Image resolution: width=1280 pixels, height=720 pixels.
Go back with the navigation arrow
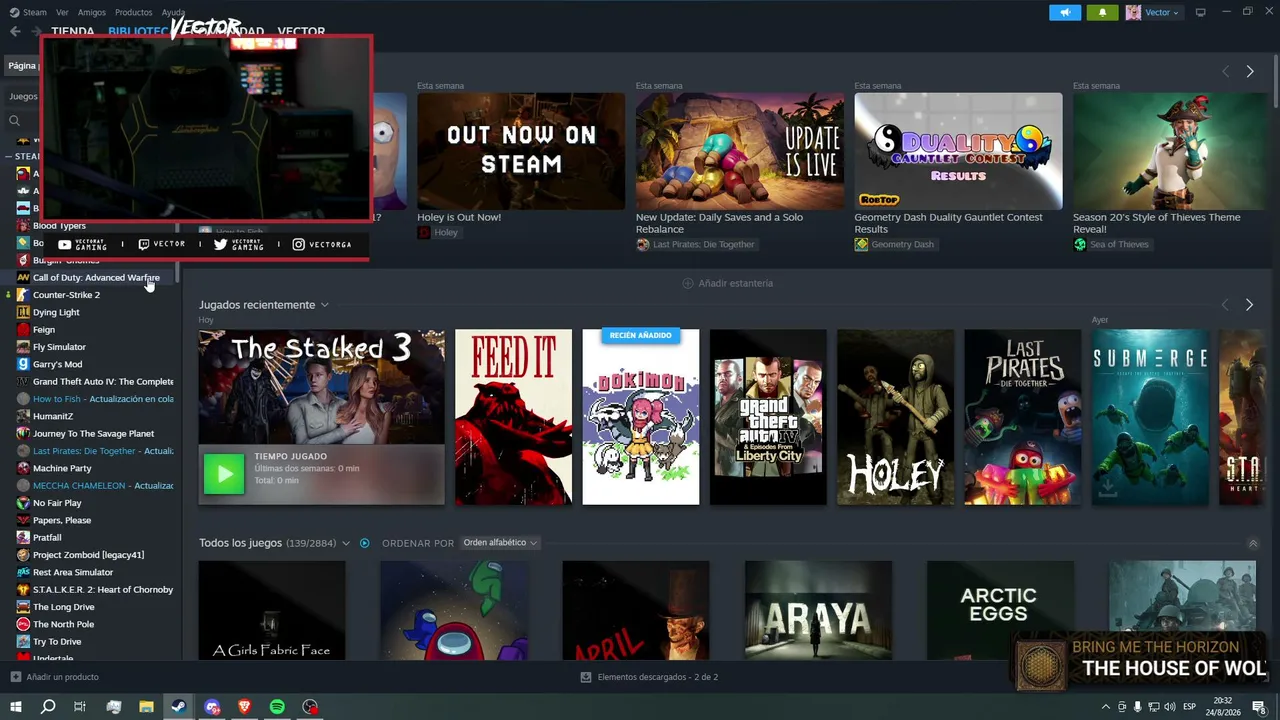(x=15, y=31)
